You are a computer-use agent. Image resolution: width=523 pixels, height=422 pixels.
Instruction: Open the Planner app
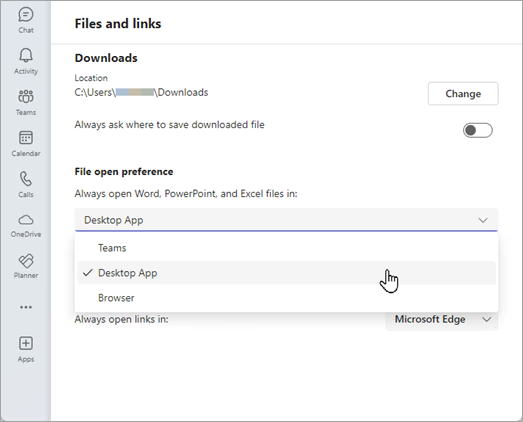[x=26, y=266]
